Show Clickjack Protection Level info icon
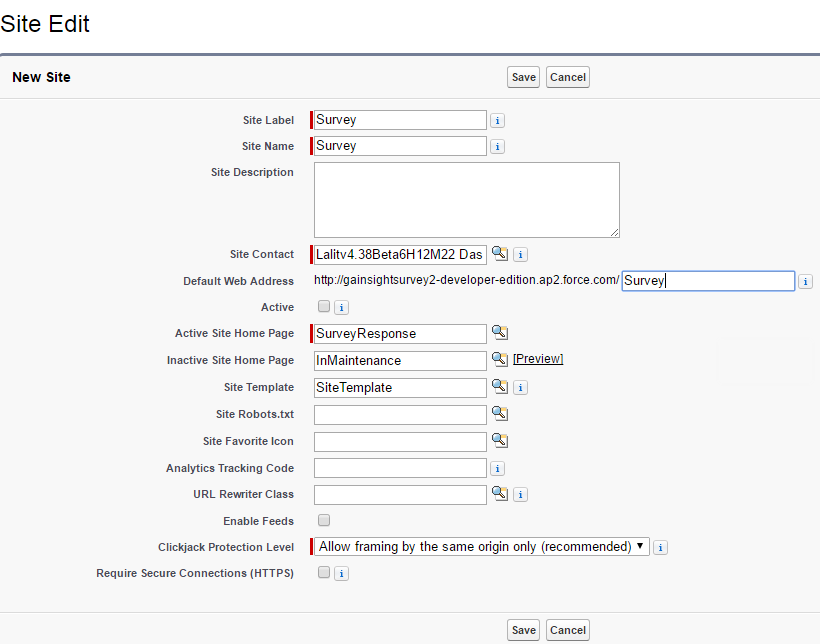This screenshot has width=820, height=644. [x=660, y=548]
